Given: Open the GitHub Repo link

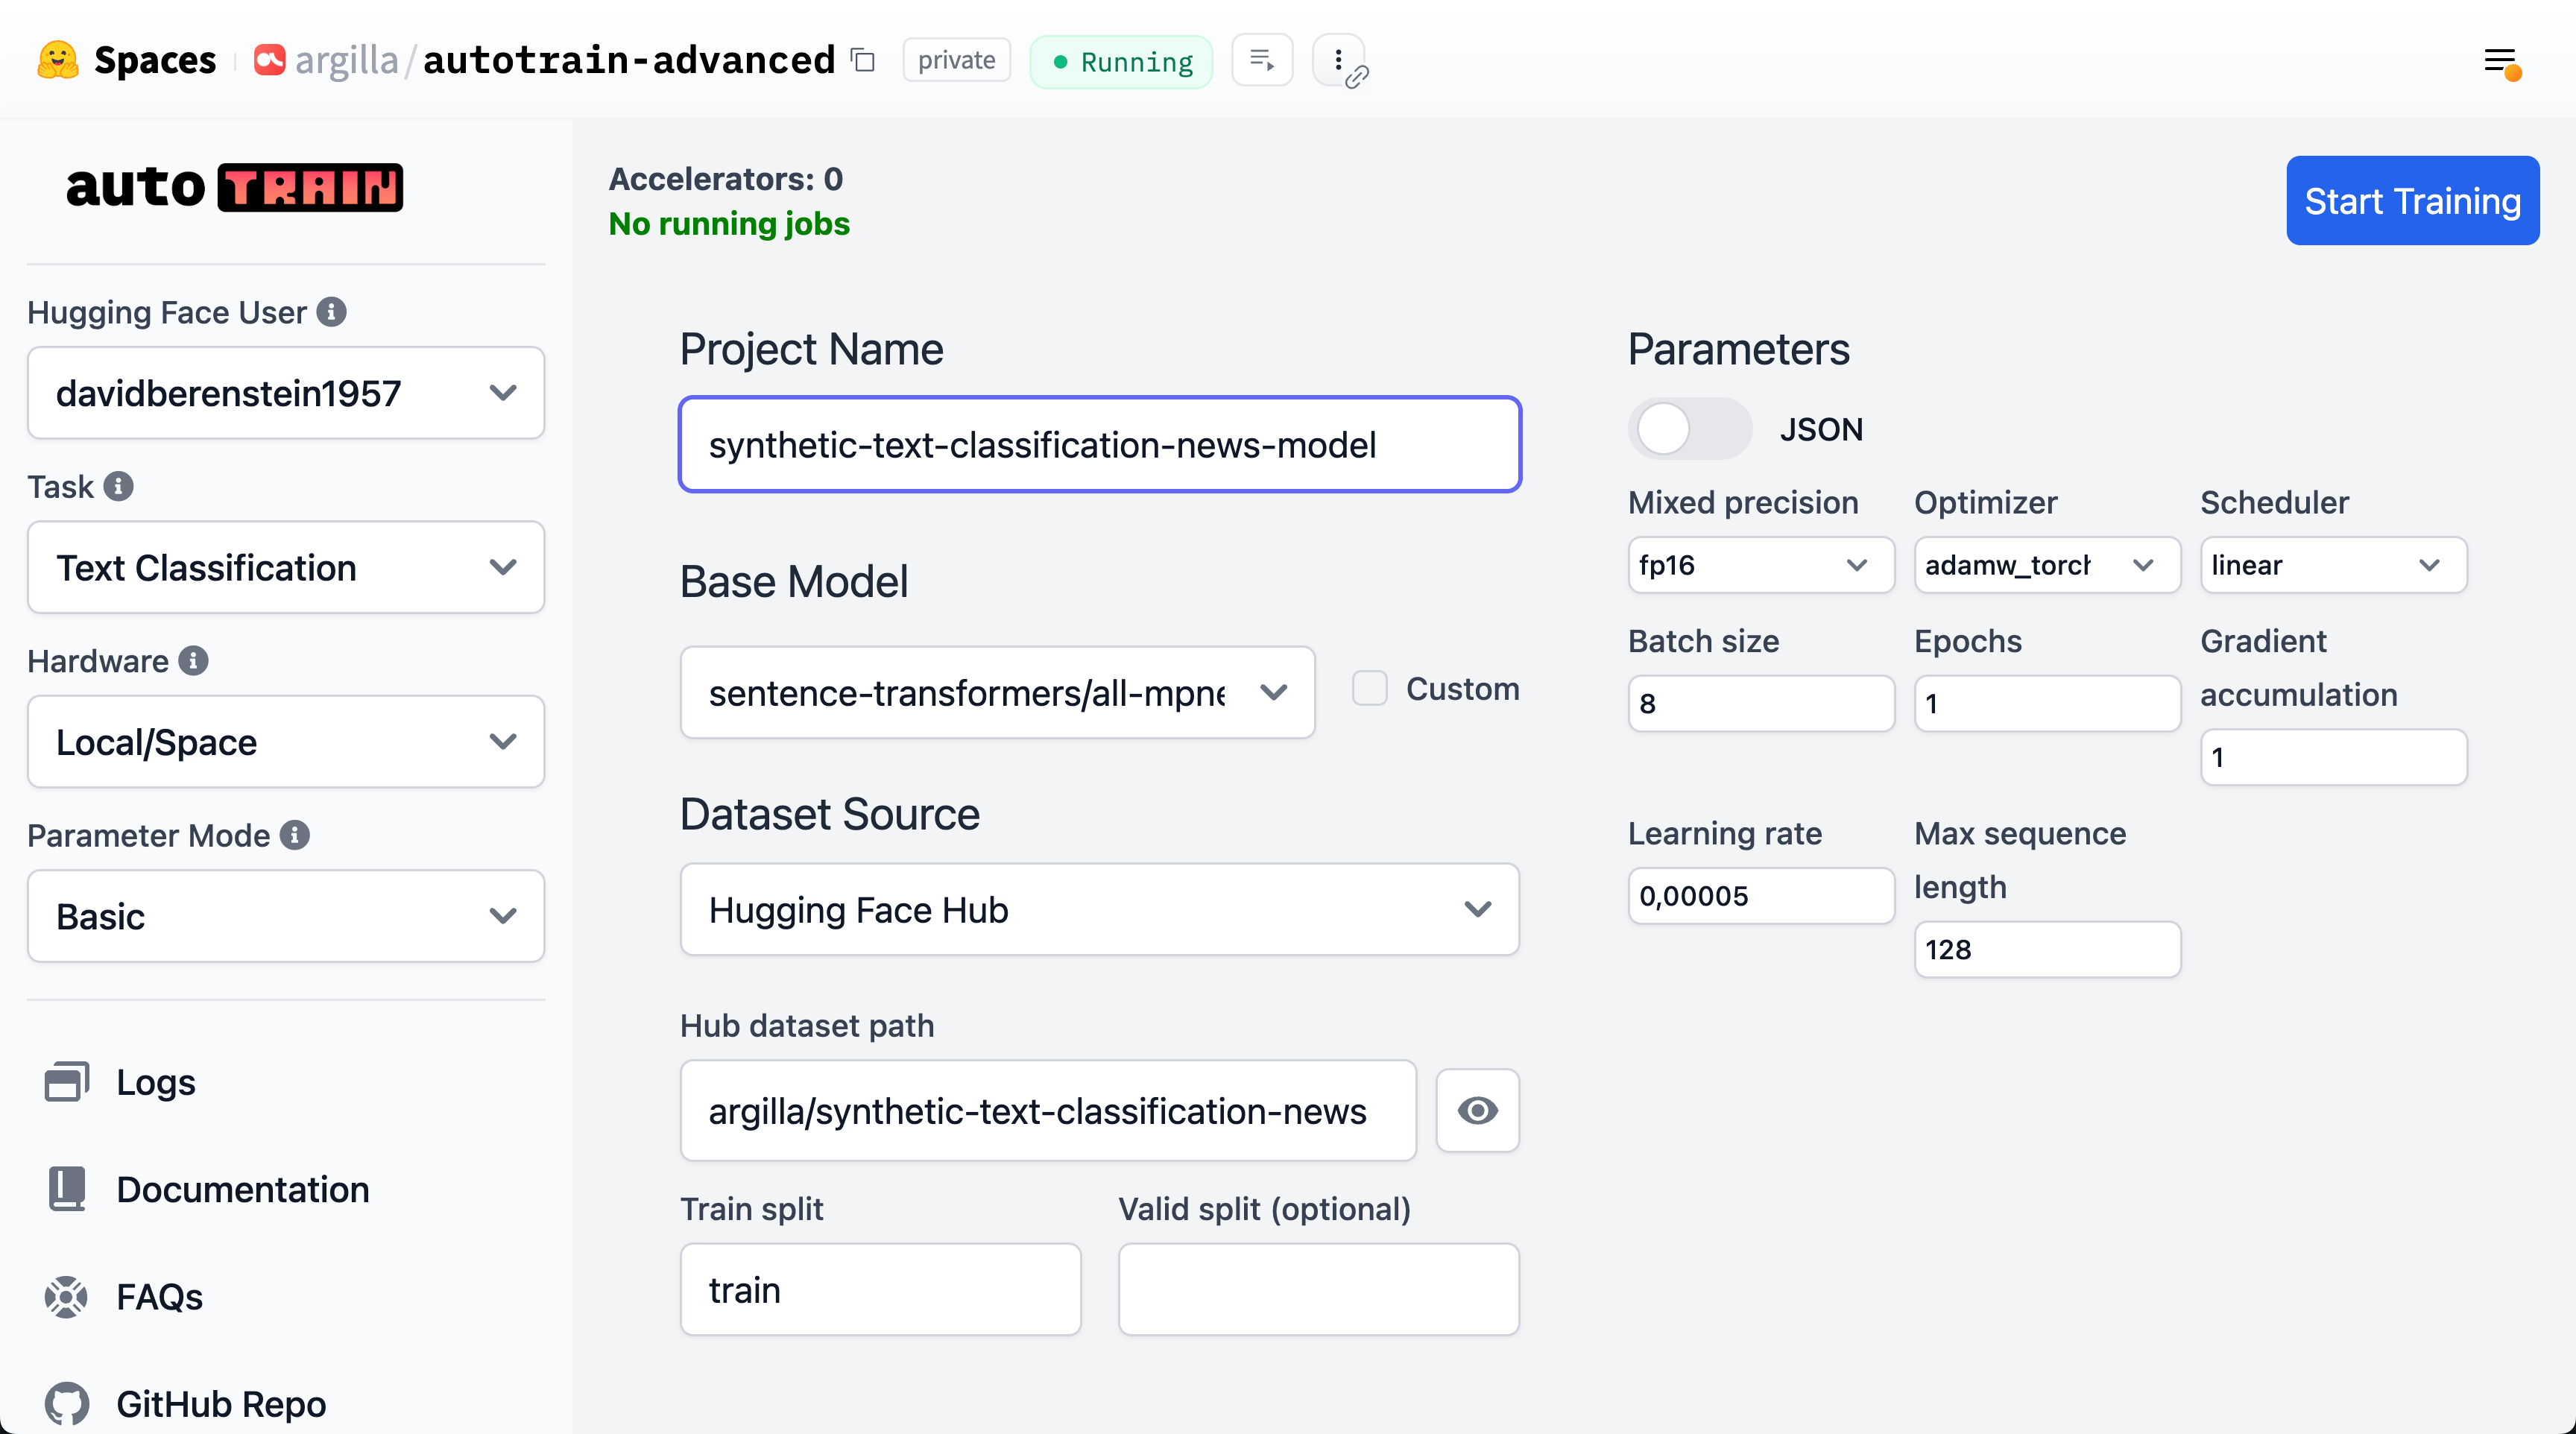Looking at the screenshot, I should (220, 1404).
